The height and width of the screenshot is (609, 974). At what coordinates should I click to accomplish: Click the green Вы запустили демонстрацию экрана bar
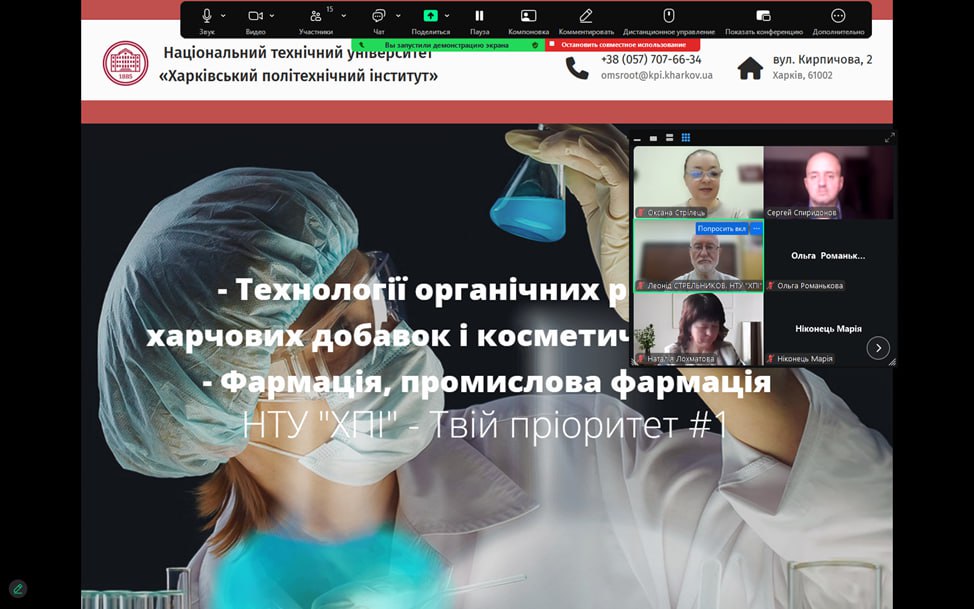(x=446, y=45)
